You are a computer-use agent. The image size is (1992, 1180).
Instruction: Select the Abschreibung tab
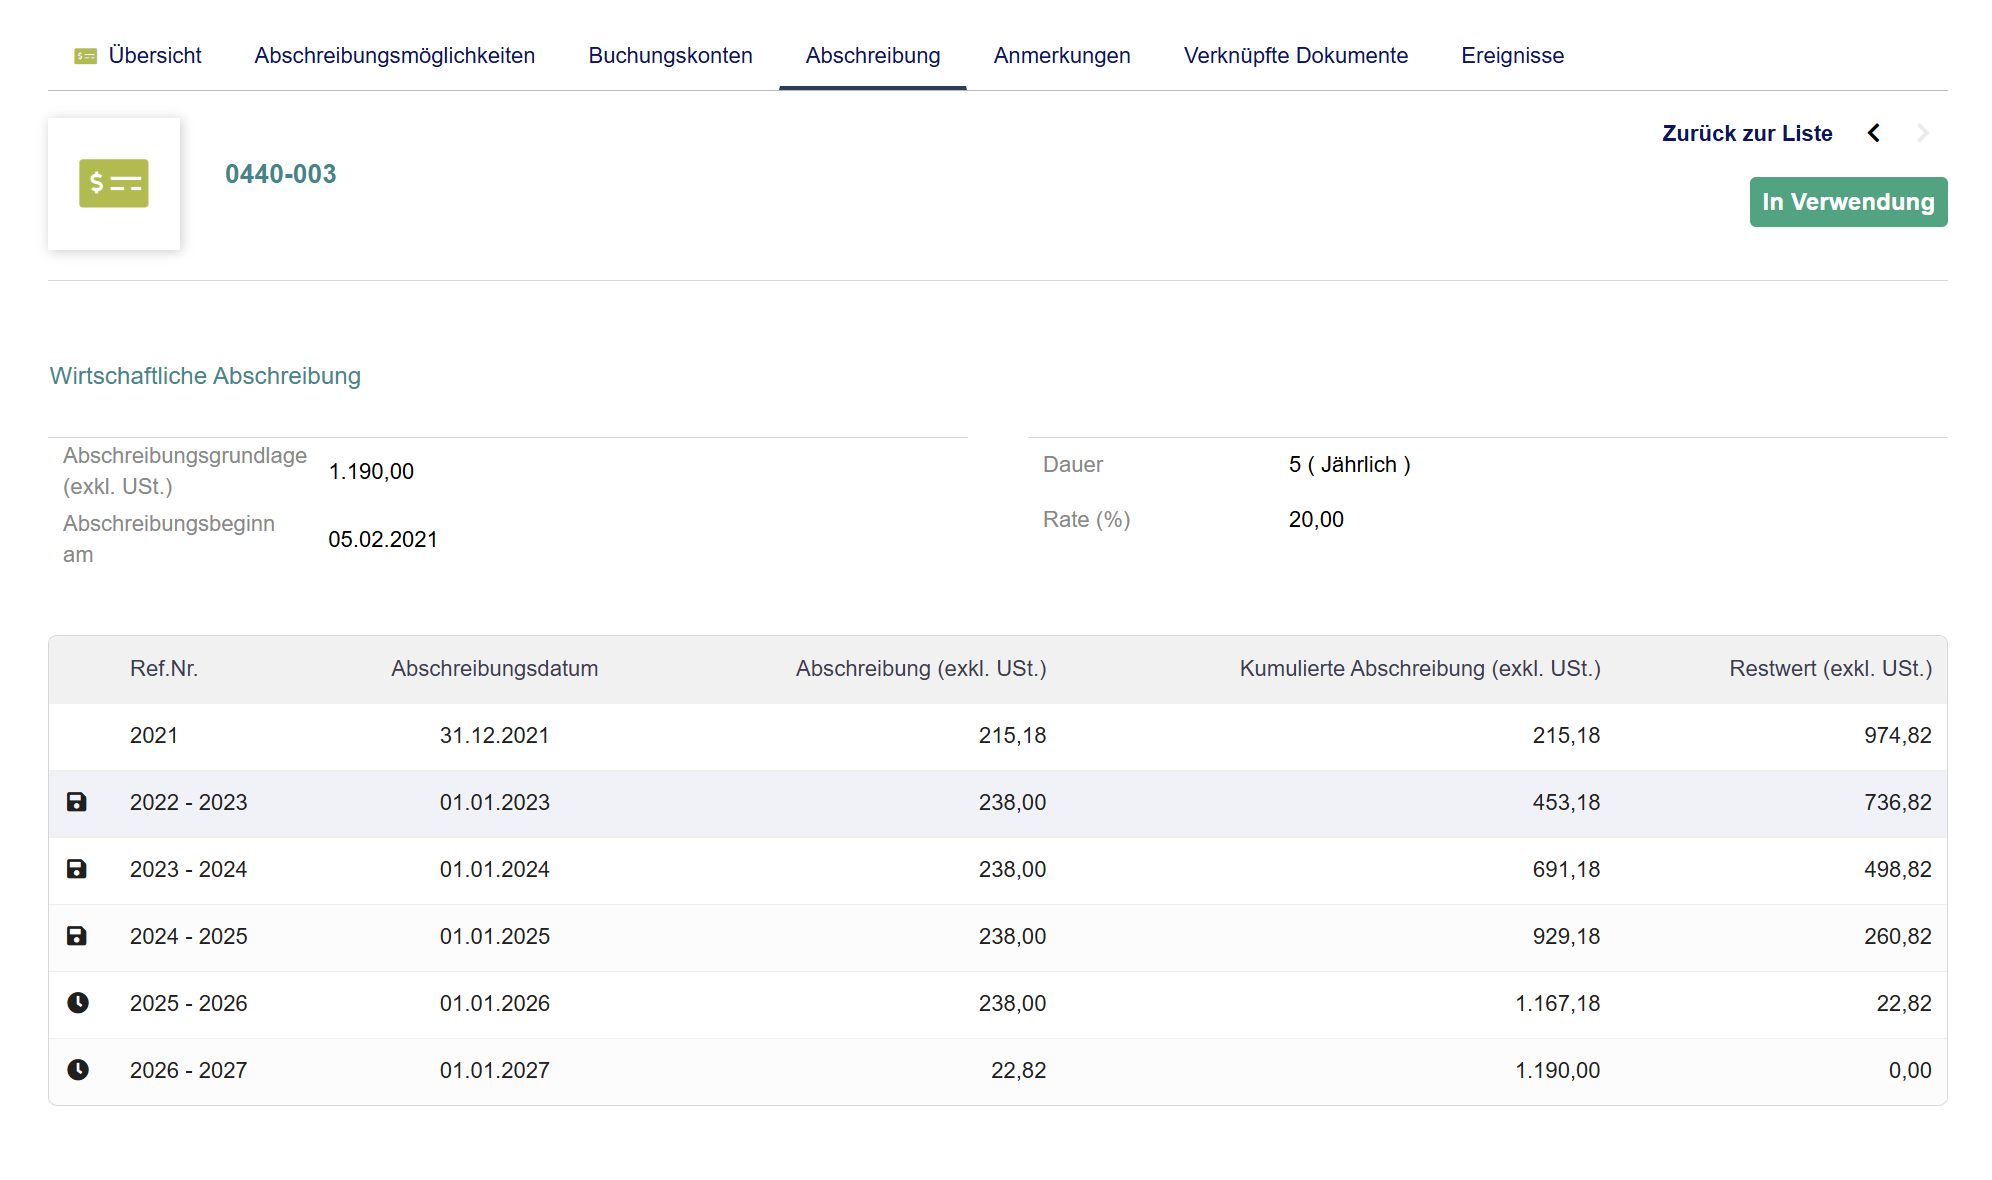pyautogui.click(x=873, y=56)
